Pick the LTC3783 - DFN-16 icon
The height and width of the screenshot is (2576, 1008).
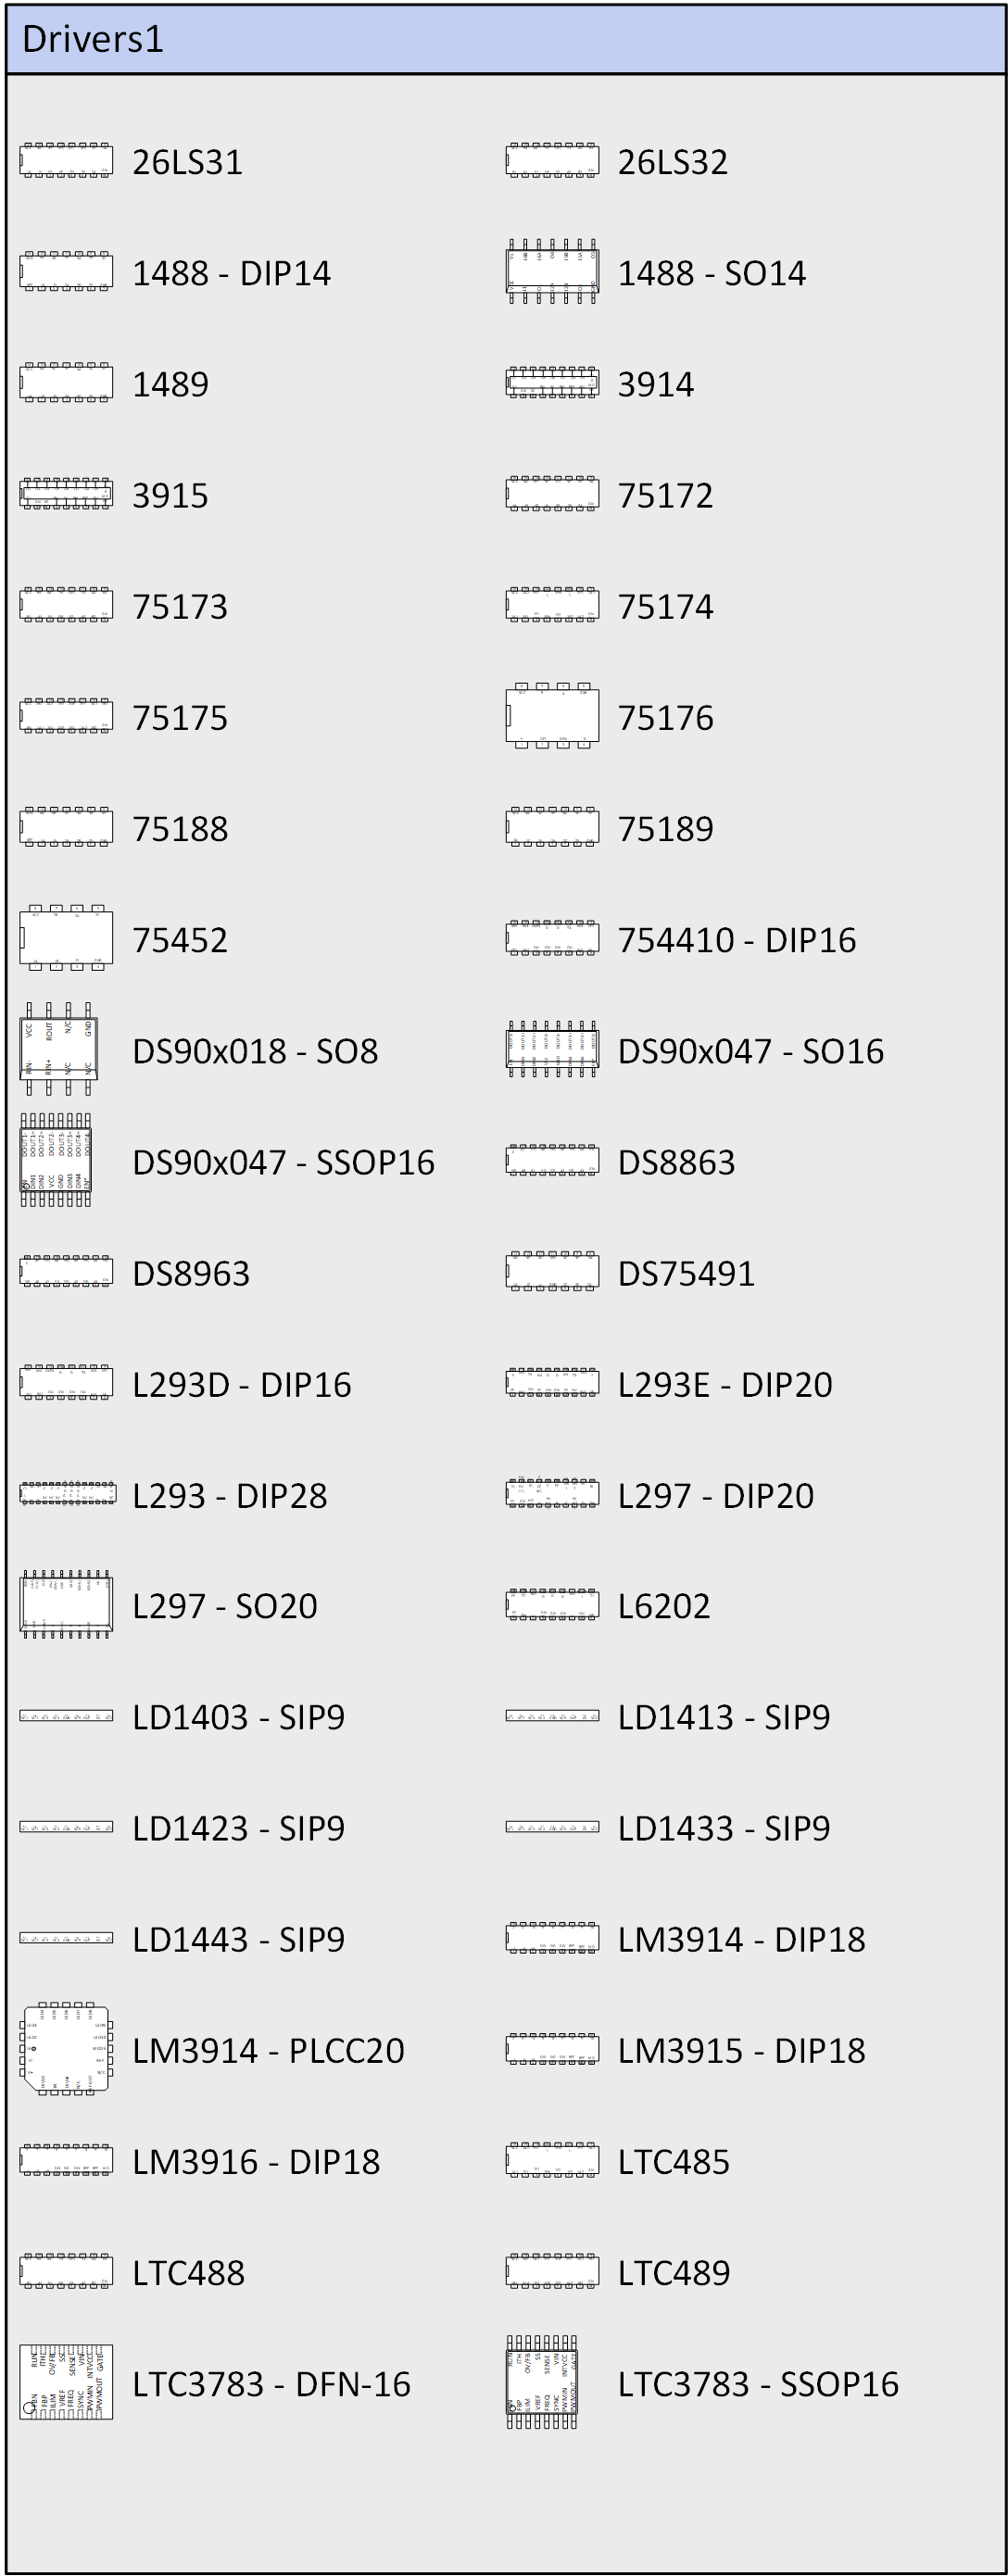coord(66,2383)
